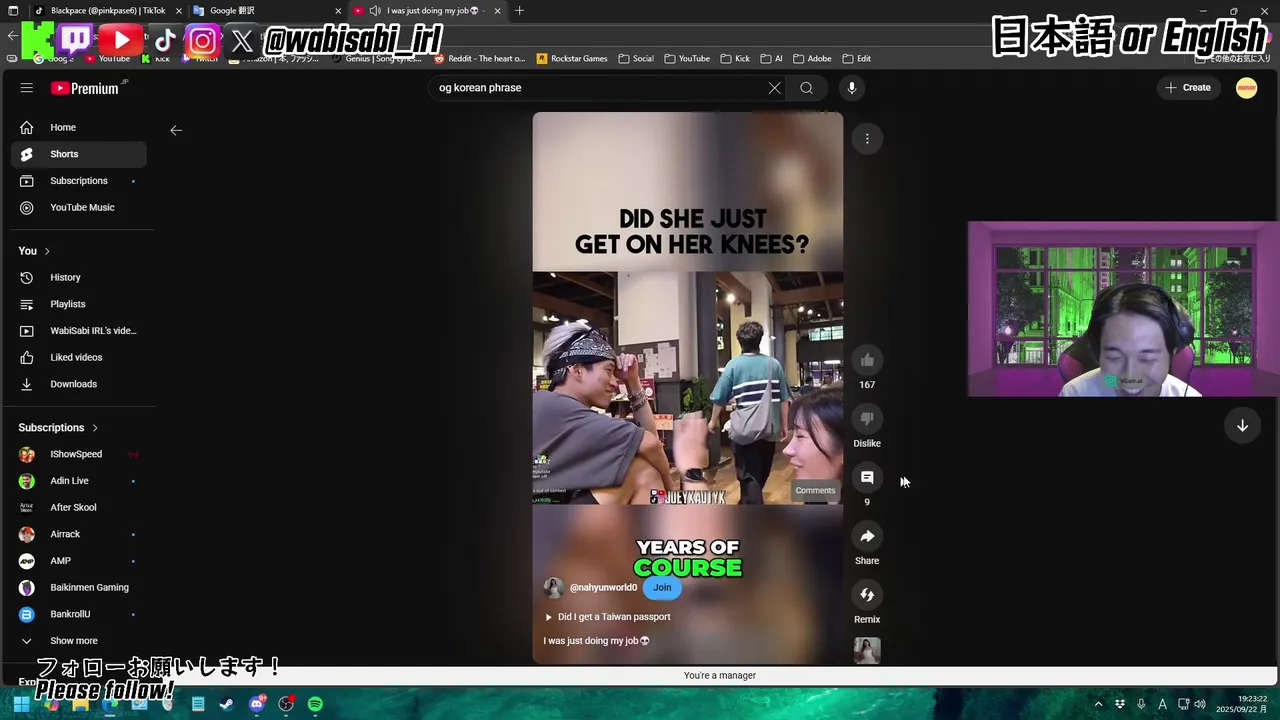This screenshot has width=1280, height=720.
Task: Click the Short title 'I was just doing my job'
Action: pyautogui.click(x=596, y=640)
